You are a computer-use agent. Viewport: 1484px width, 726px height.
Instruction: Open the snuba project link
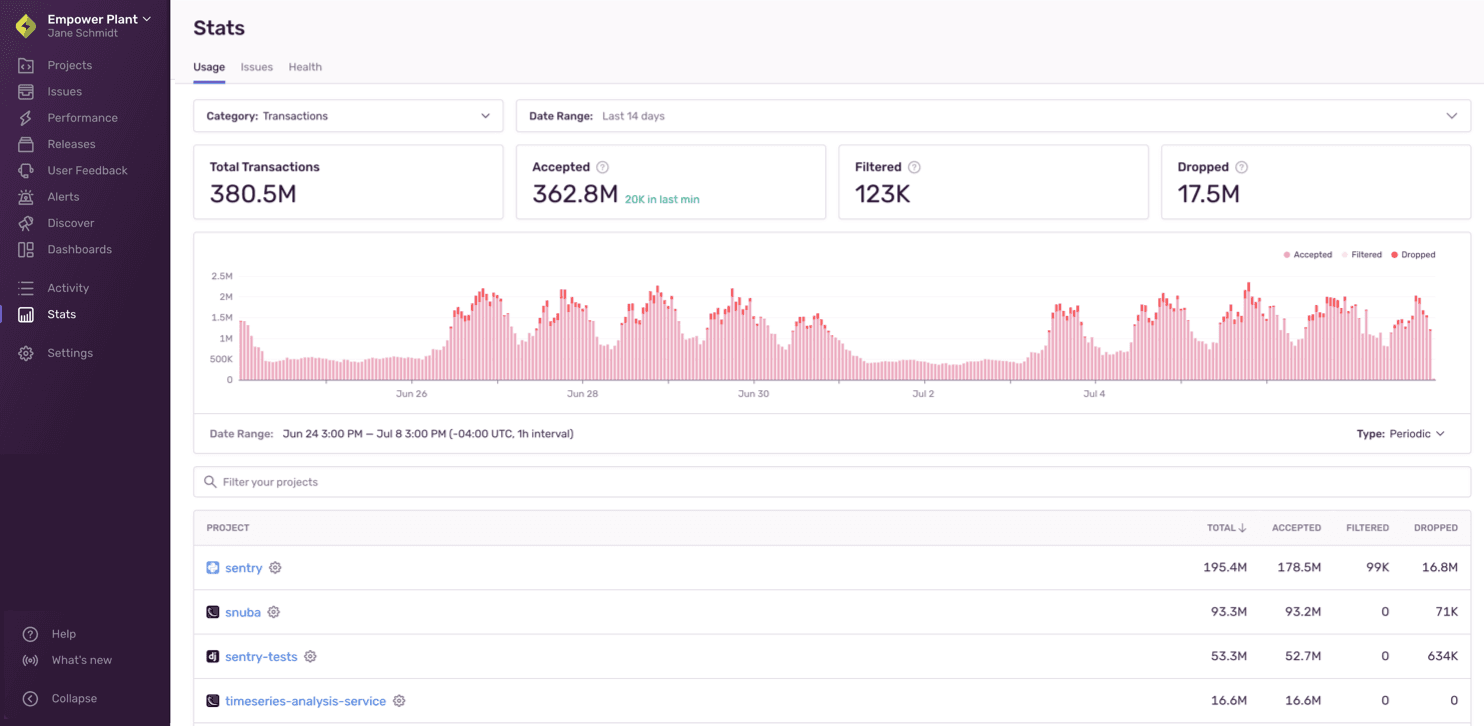(x=243, y=612)
